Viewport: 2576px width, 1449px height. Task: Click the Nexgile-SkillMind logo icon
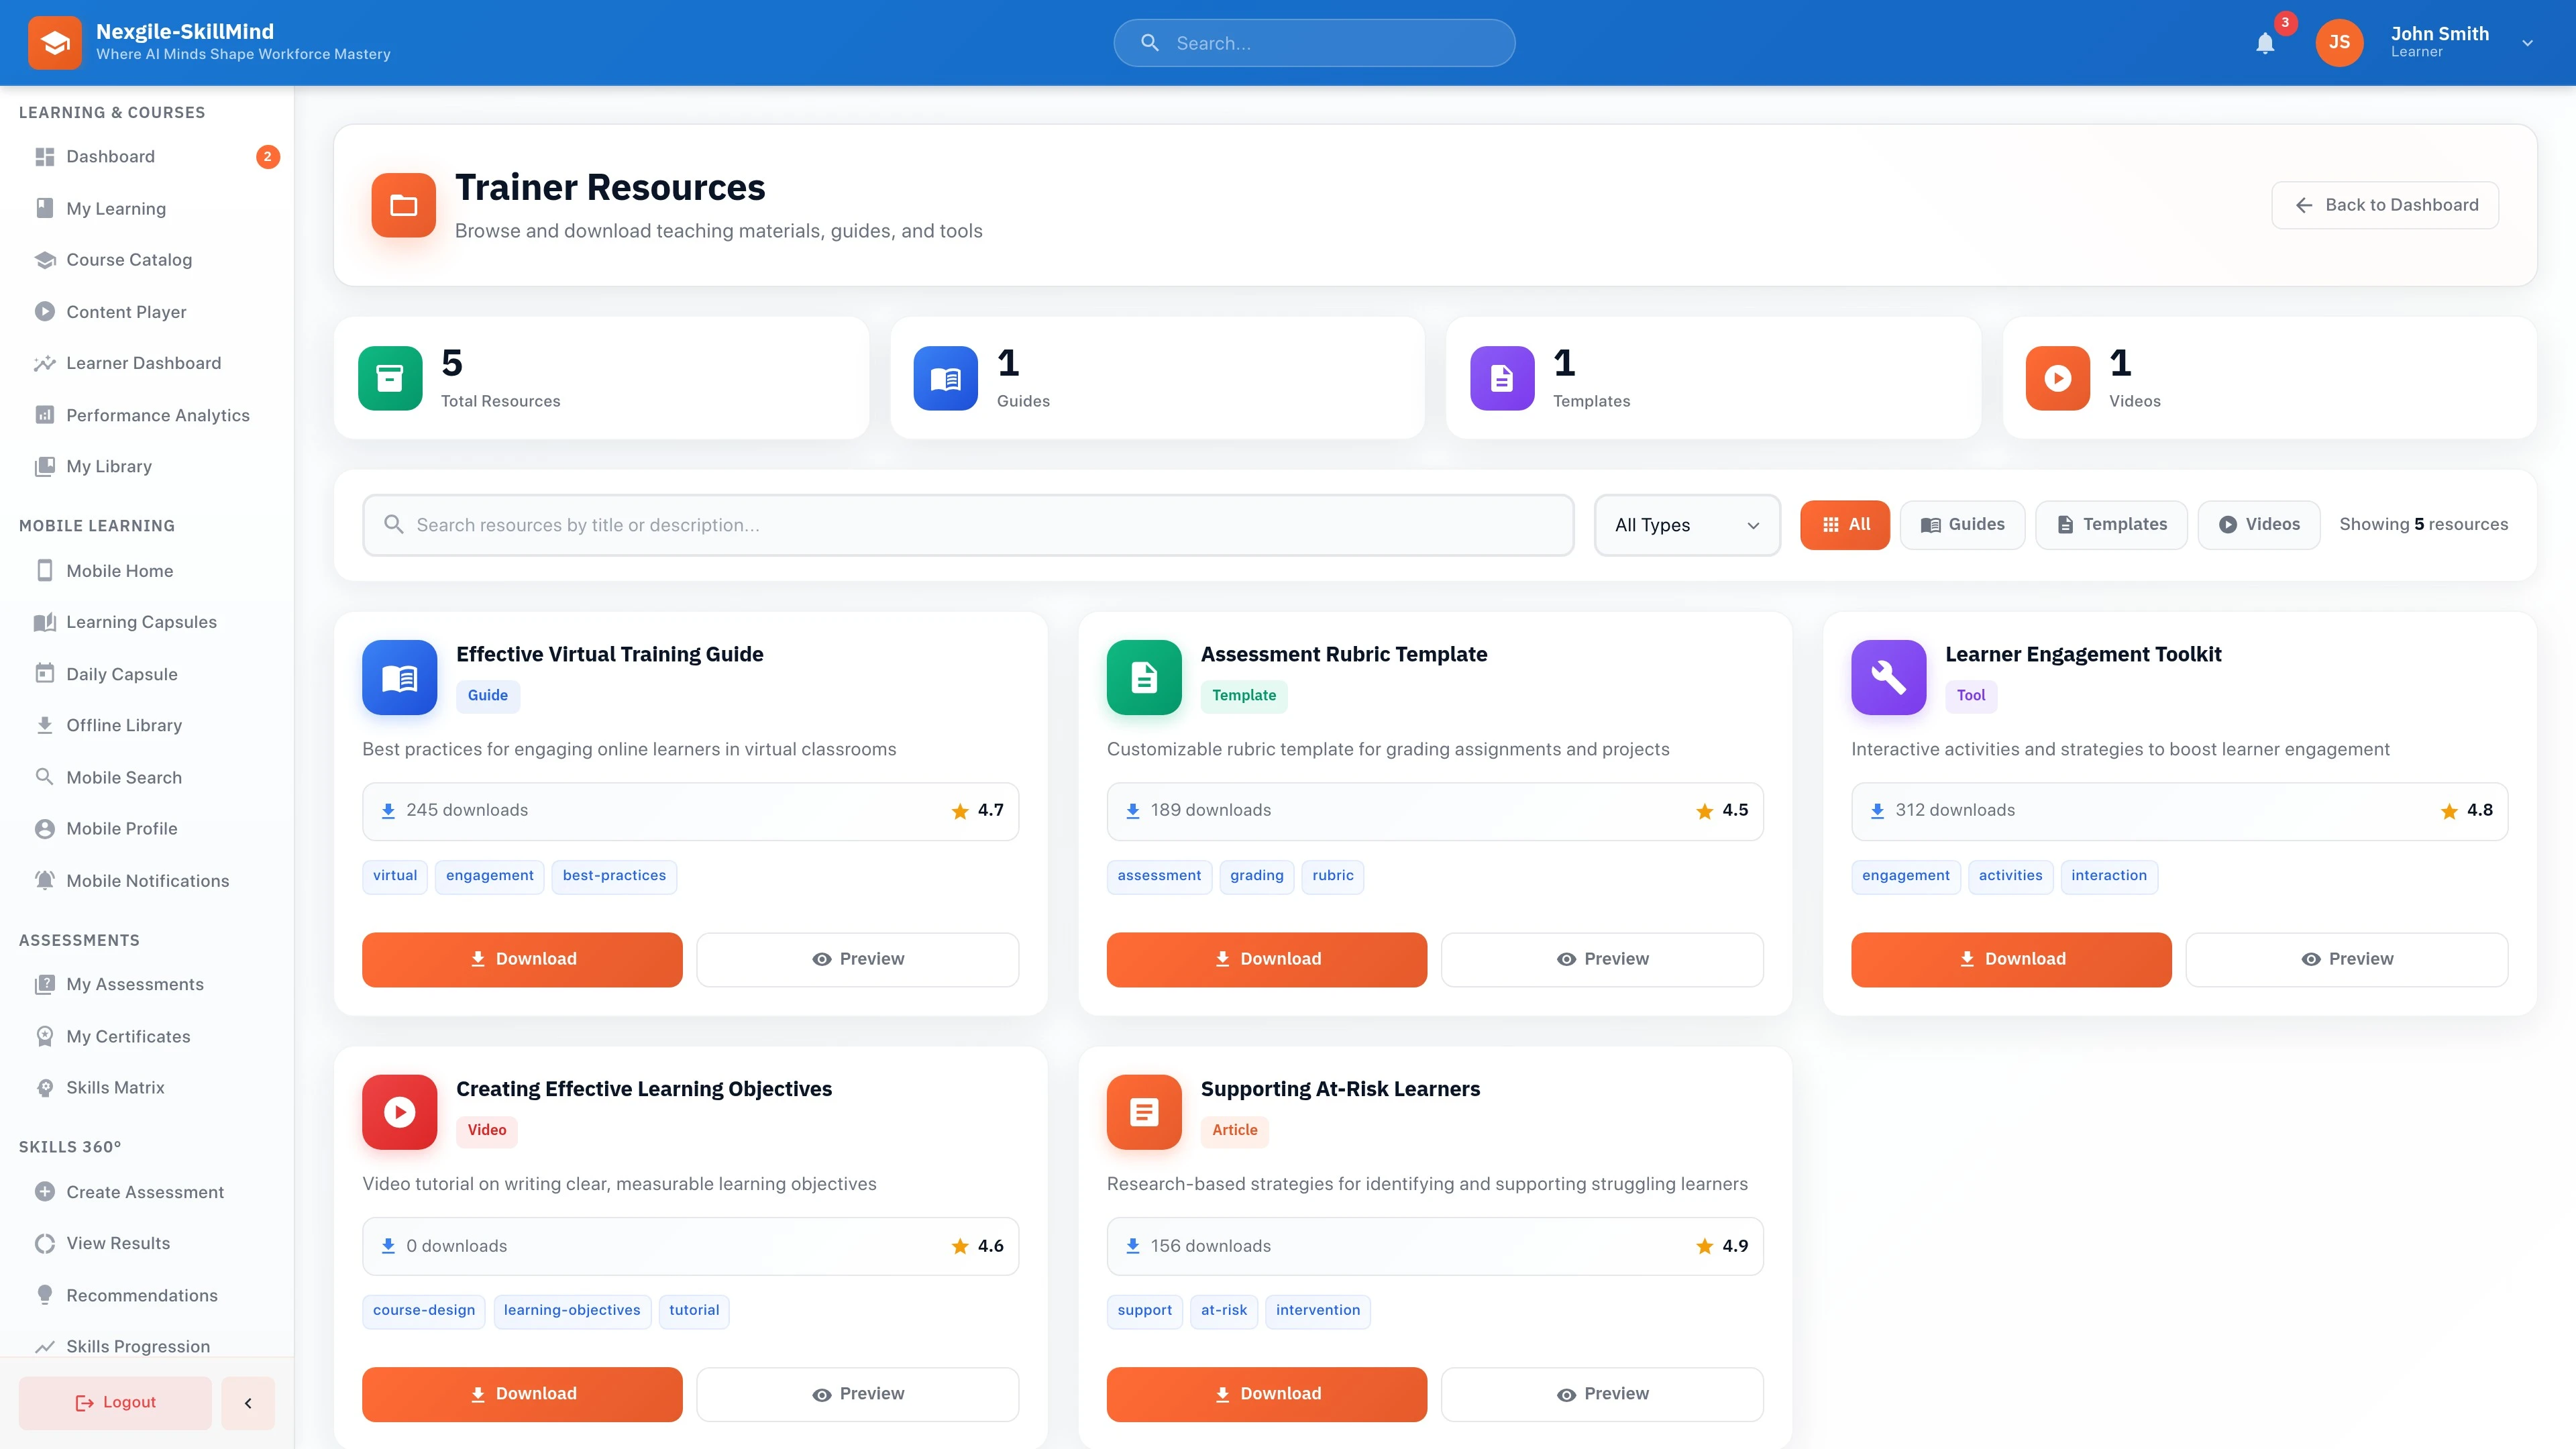coord(55,42)
